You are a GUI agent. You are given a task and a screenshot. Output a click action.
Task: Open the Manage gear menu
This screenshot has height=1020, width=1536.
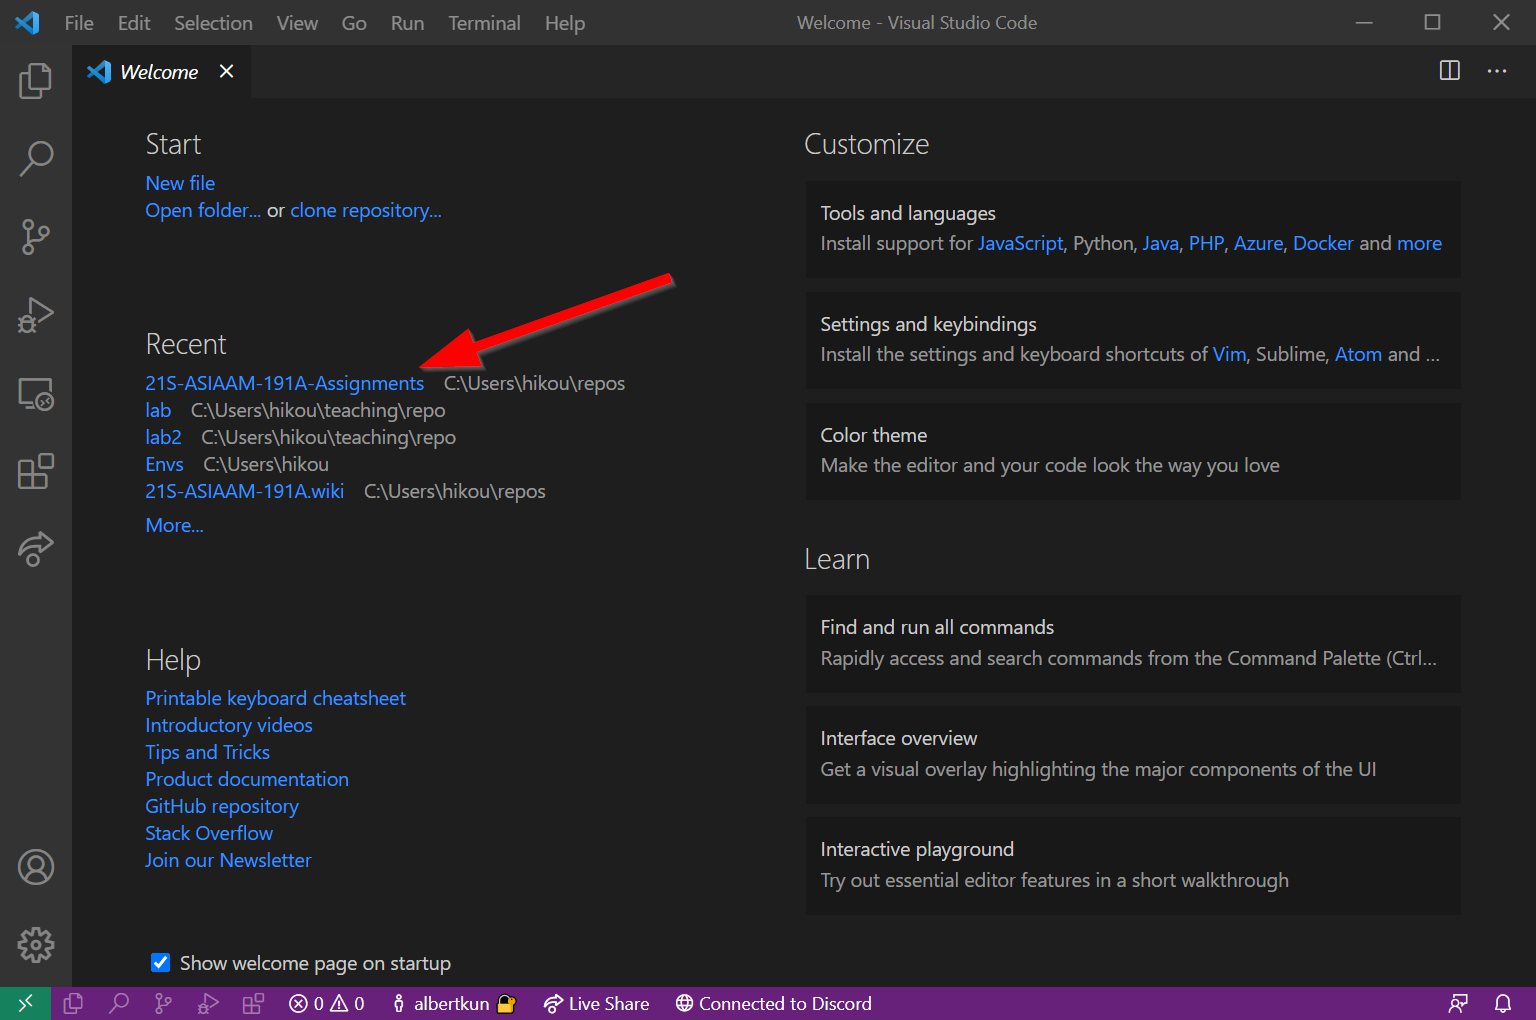(x=36, y=944)
